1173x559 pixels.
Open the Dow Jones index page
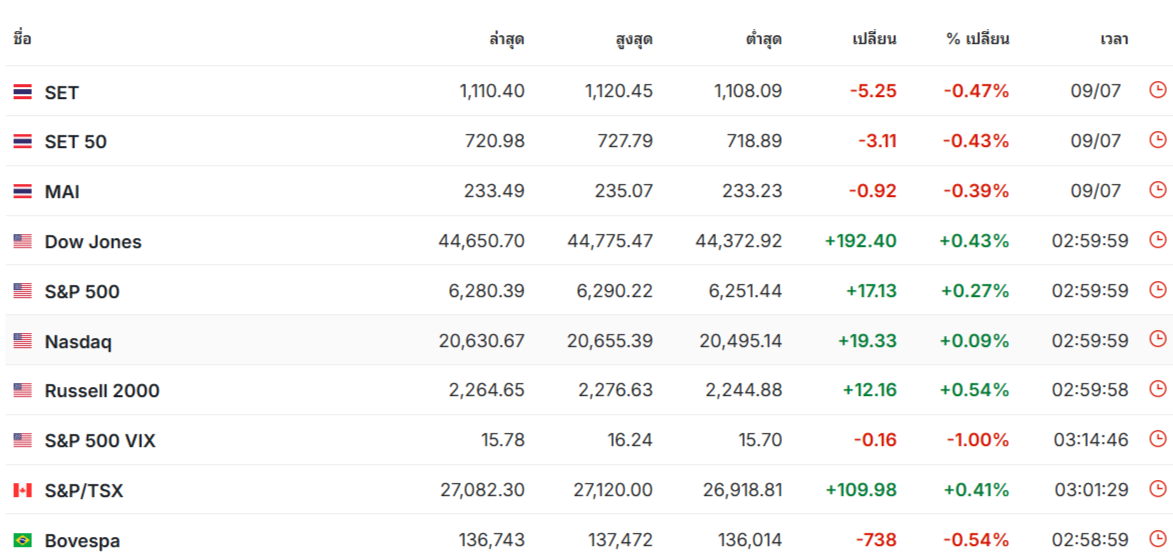(x=93, y=242)
